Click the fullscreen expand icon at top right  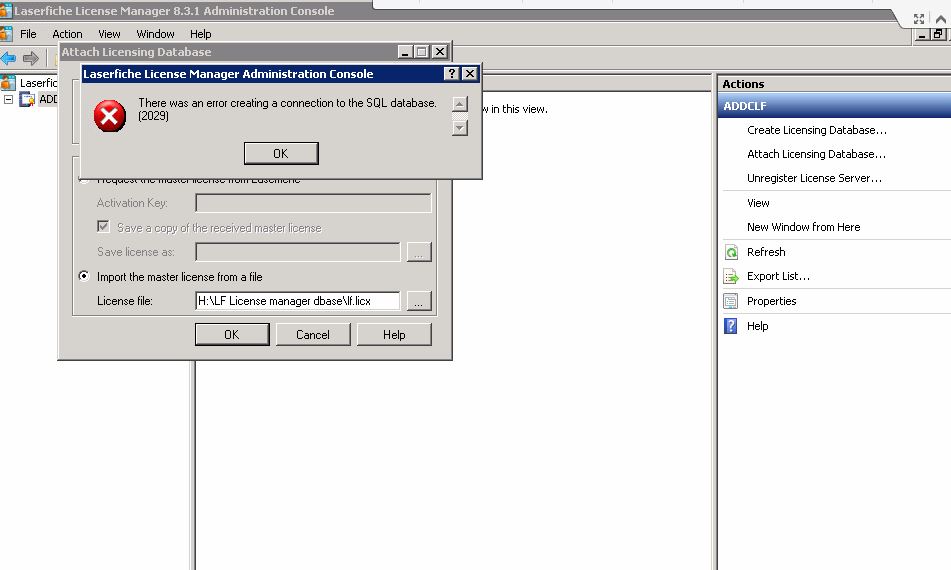pyautogui.click(x=919, y=19)
